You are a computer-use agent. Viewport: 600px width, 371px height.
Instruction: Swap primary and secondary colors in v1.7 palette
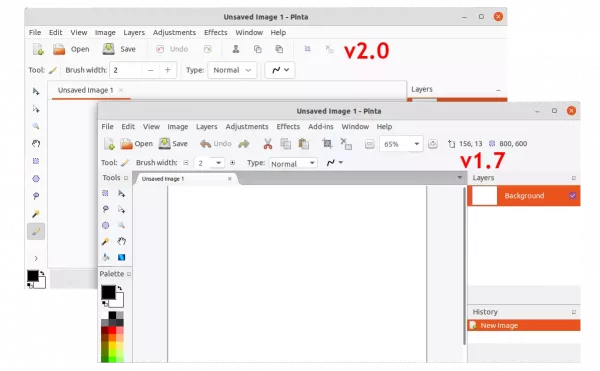pos(120,288)
